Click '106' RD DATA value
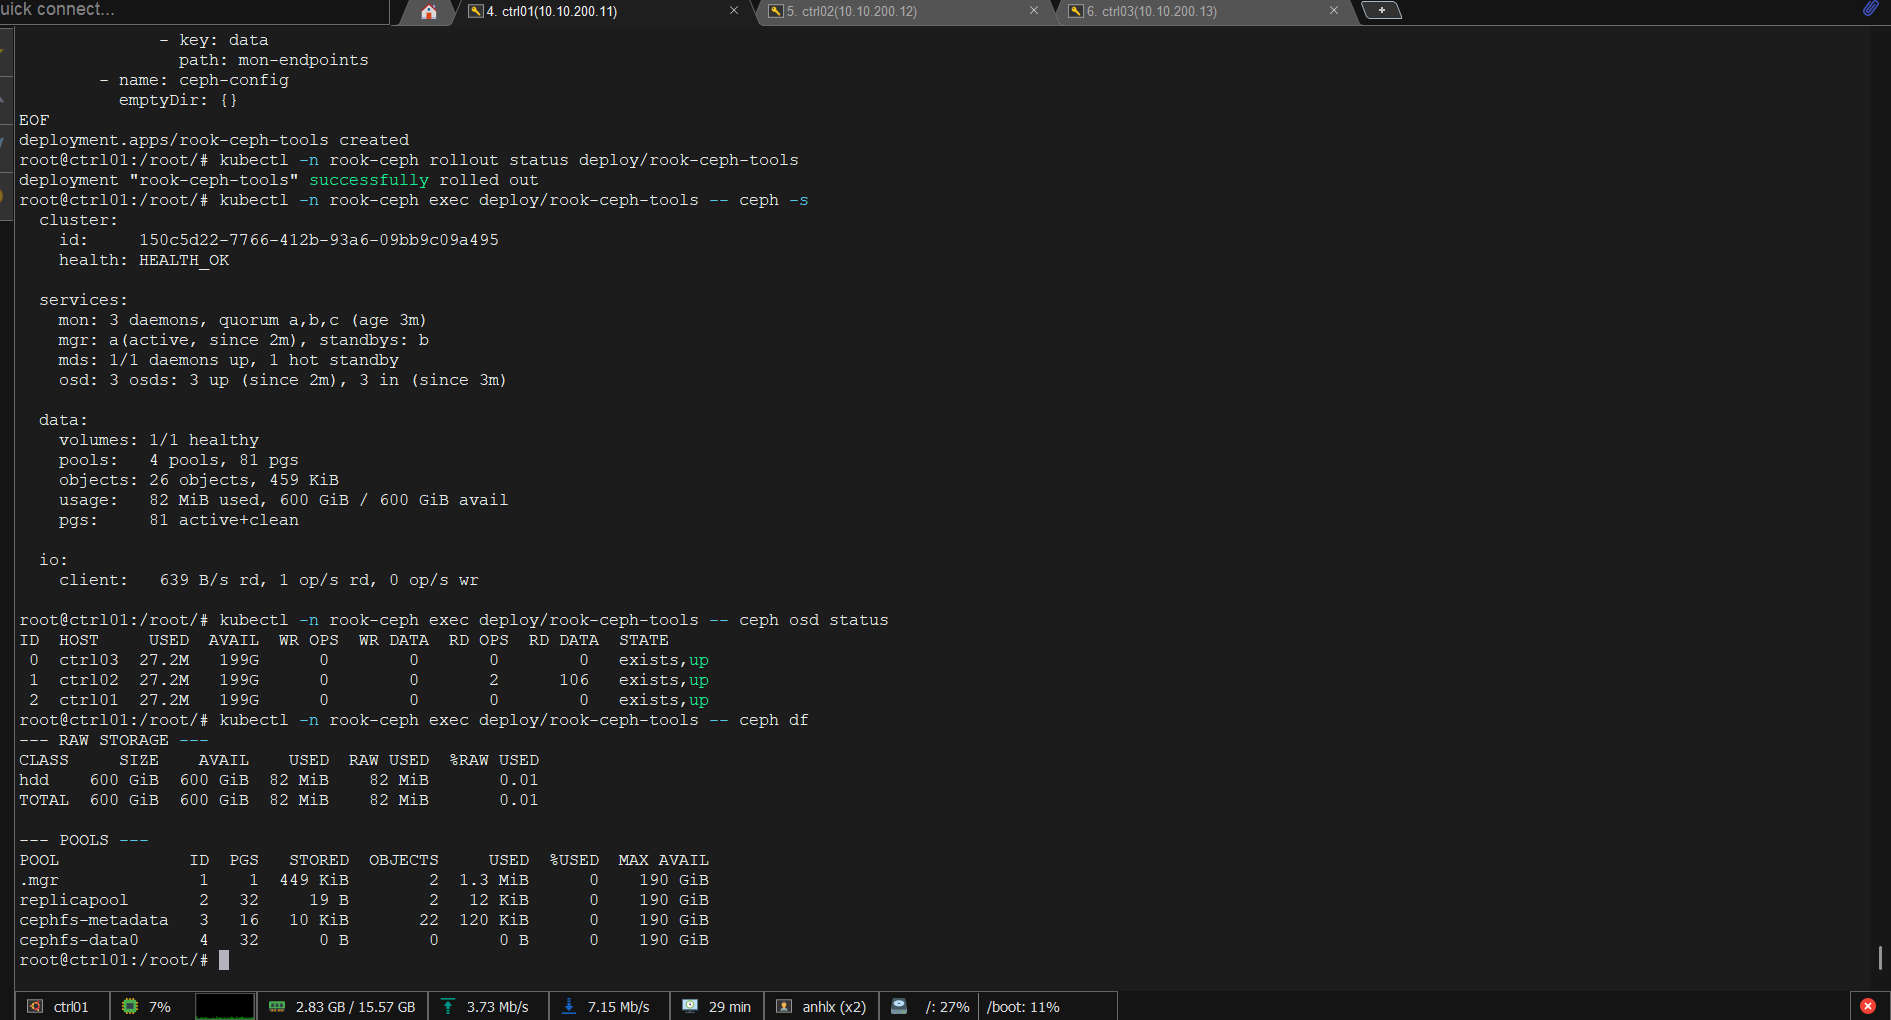 [574, 680]
